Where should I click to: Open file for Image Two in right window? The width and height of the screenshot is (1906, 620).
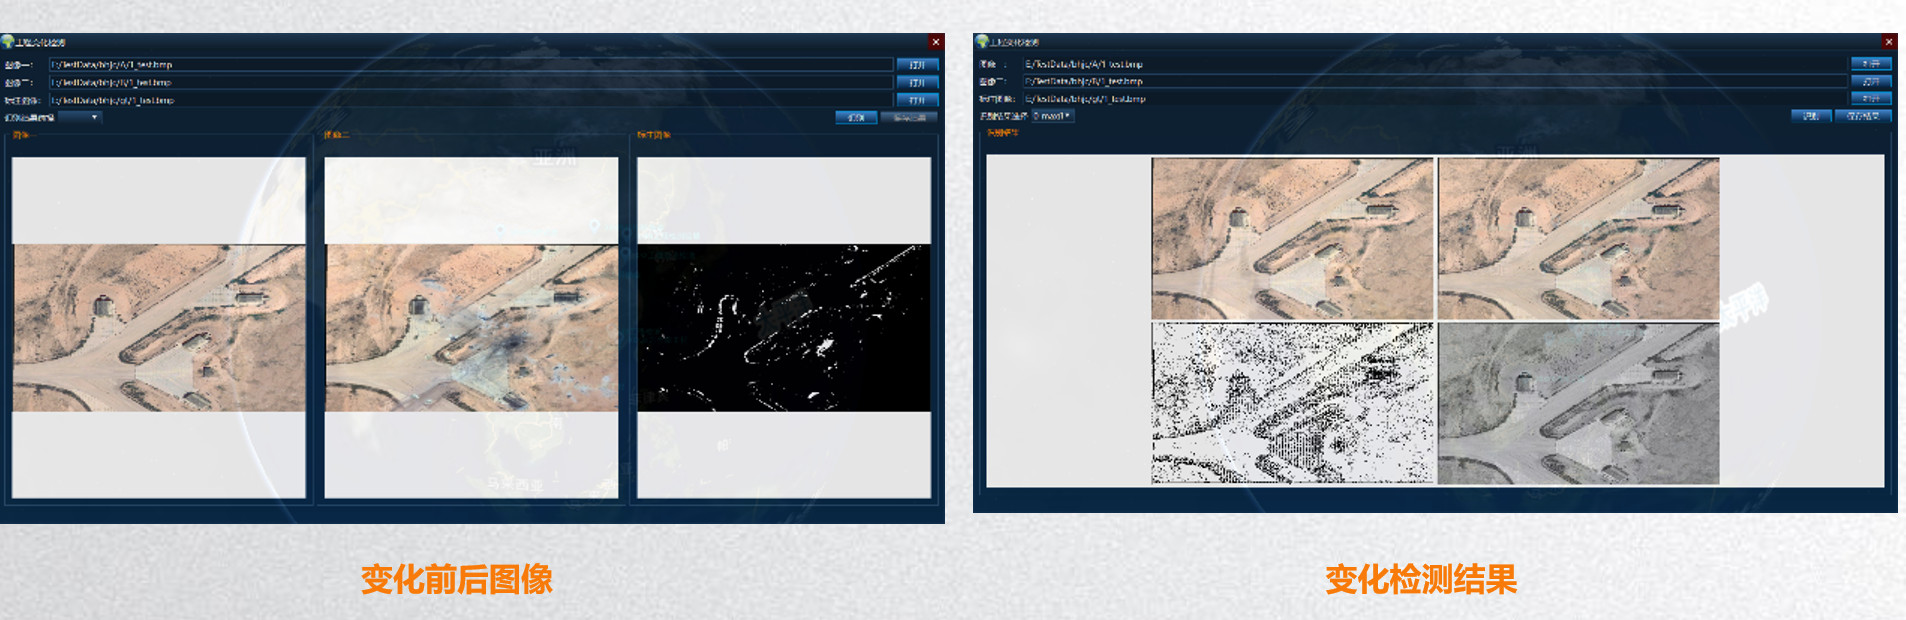[x=1871, y=81]
